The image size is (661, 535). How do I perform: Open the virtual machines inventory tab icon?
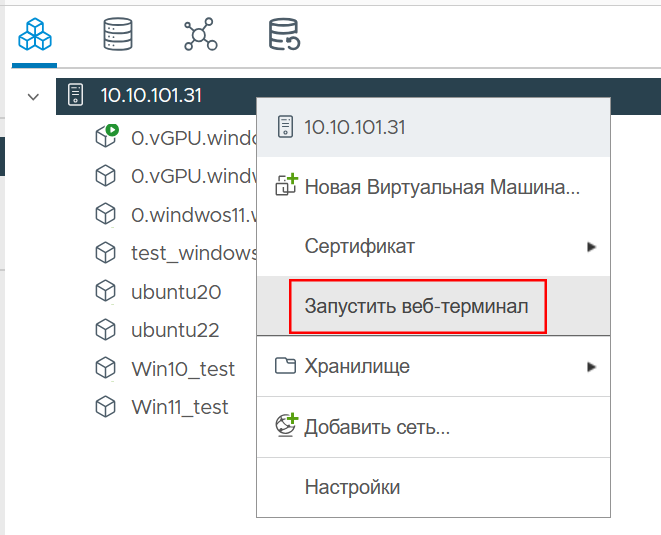click(x=35, y=34)
